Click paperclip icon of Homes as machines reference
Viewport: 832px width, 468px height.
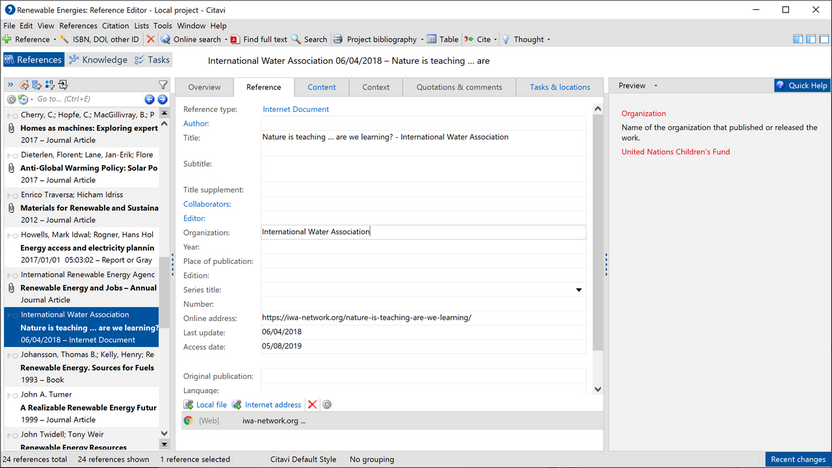(x=11, y=128)
